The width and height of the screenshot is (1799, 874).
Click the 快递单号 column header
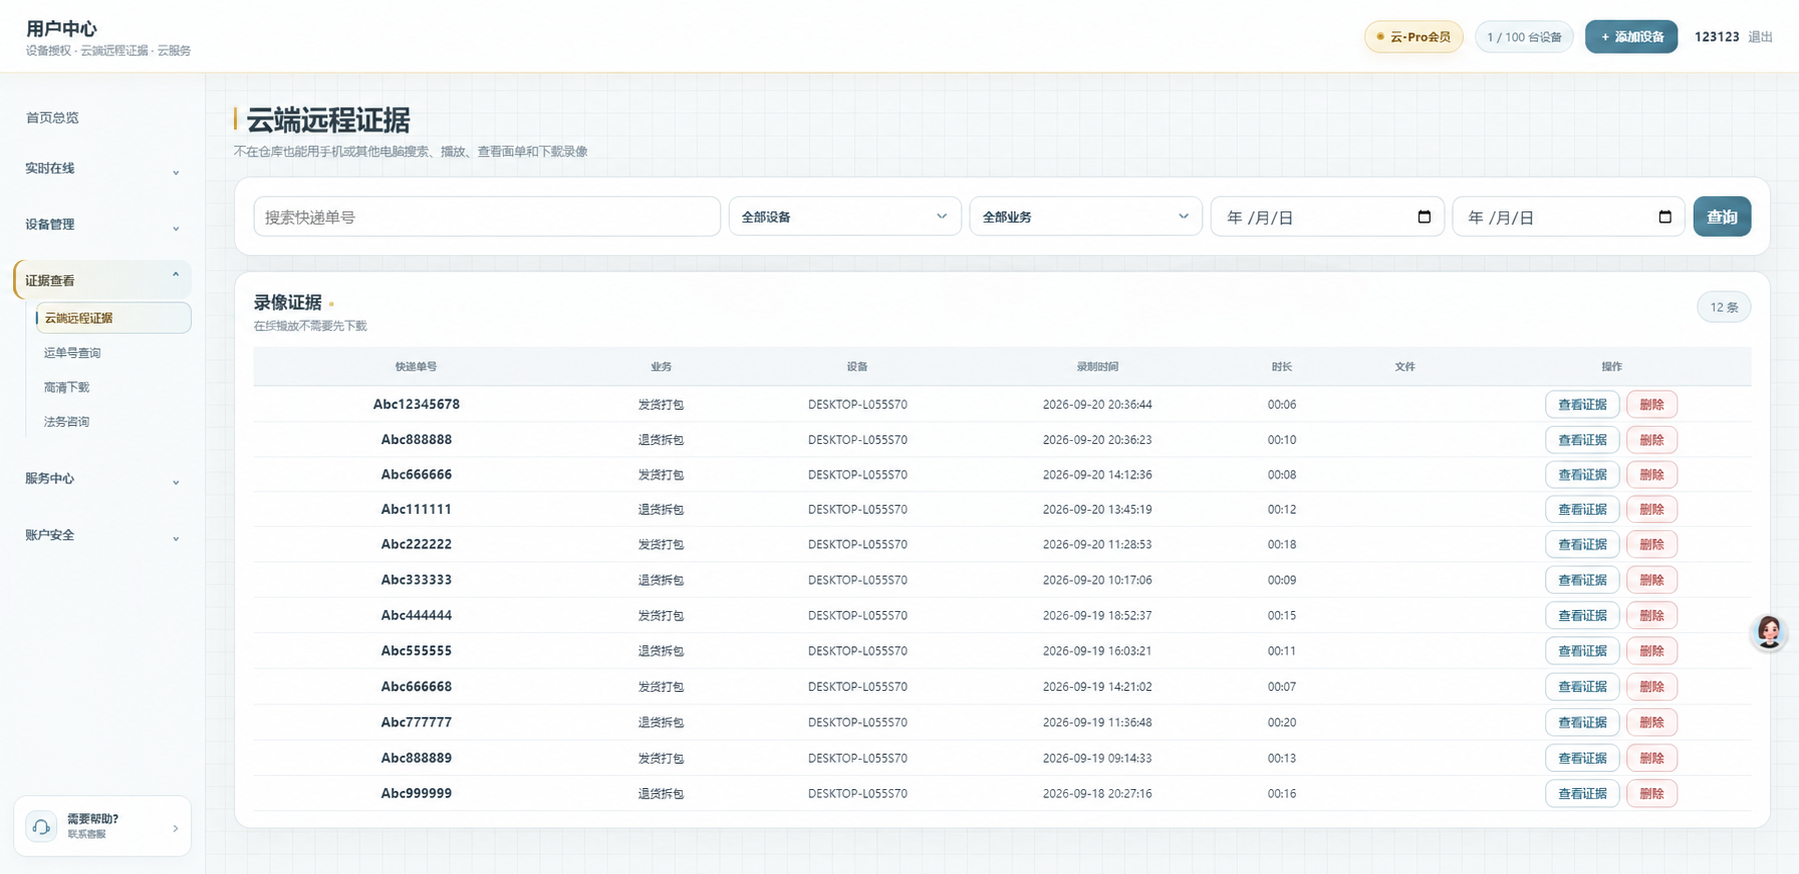point(416,367)
